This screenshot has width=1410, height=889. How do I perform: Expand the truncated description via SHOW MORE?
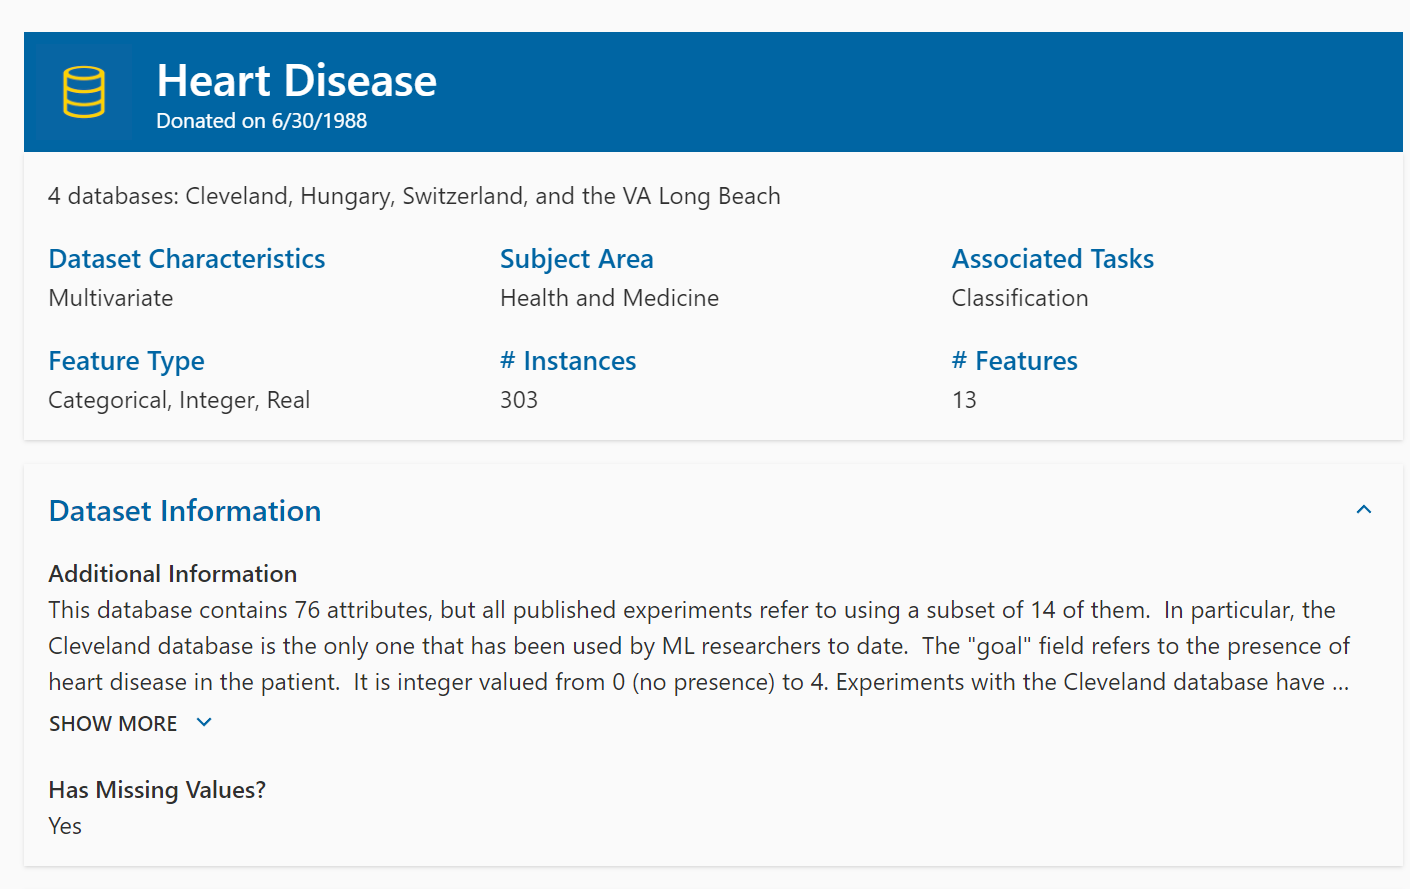click(113, 722)
